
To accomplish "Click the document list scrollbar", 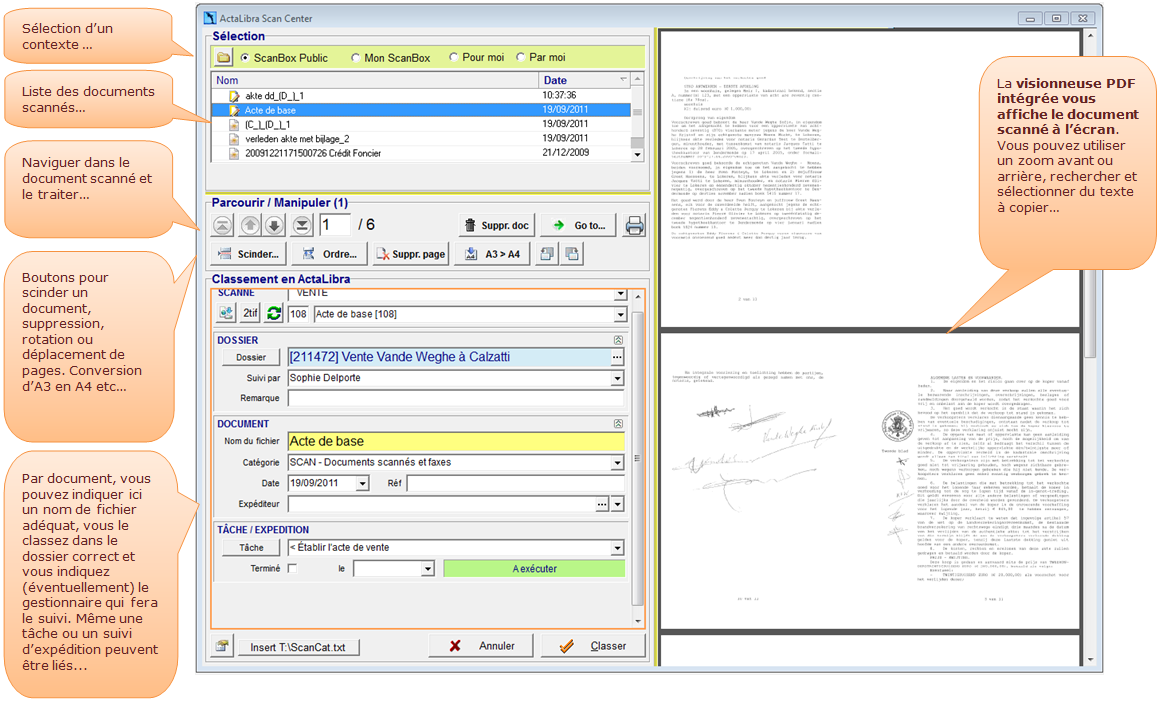I will click(x=637, y=117).
